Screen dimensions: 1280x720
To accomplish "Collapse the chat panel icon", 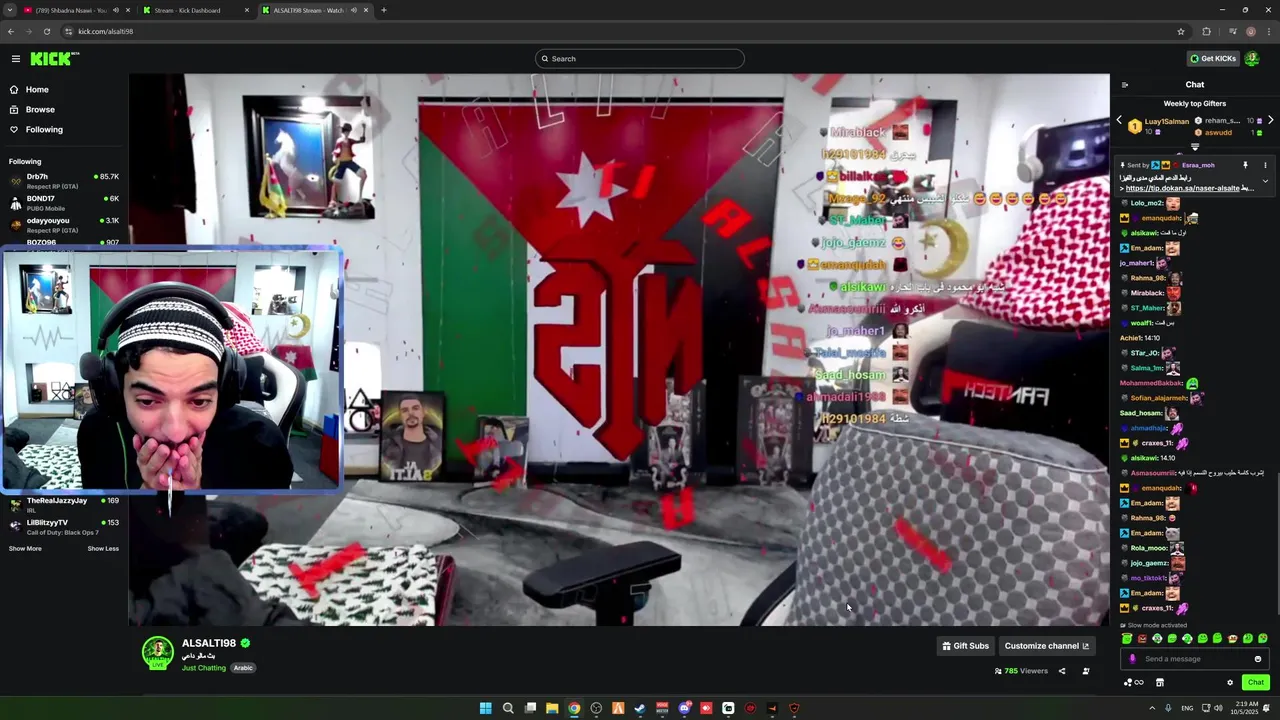I will click(x=1125, y=85).
